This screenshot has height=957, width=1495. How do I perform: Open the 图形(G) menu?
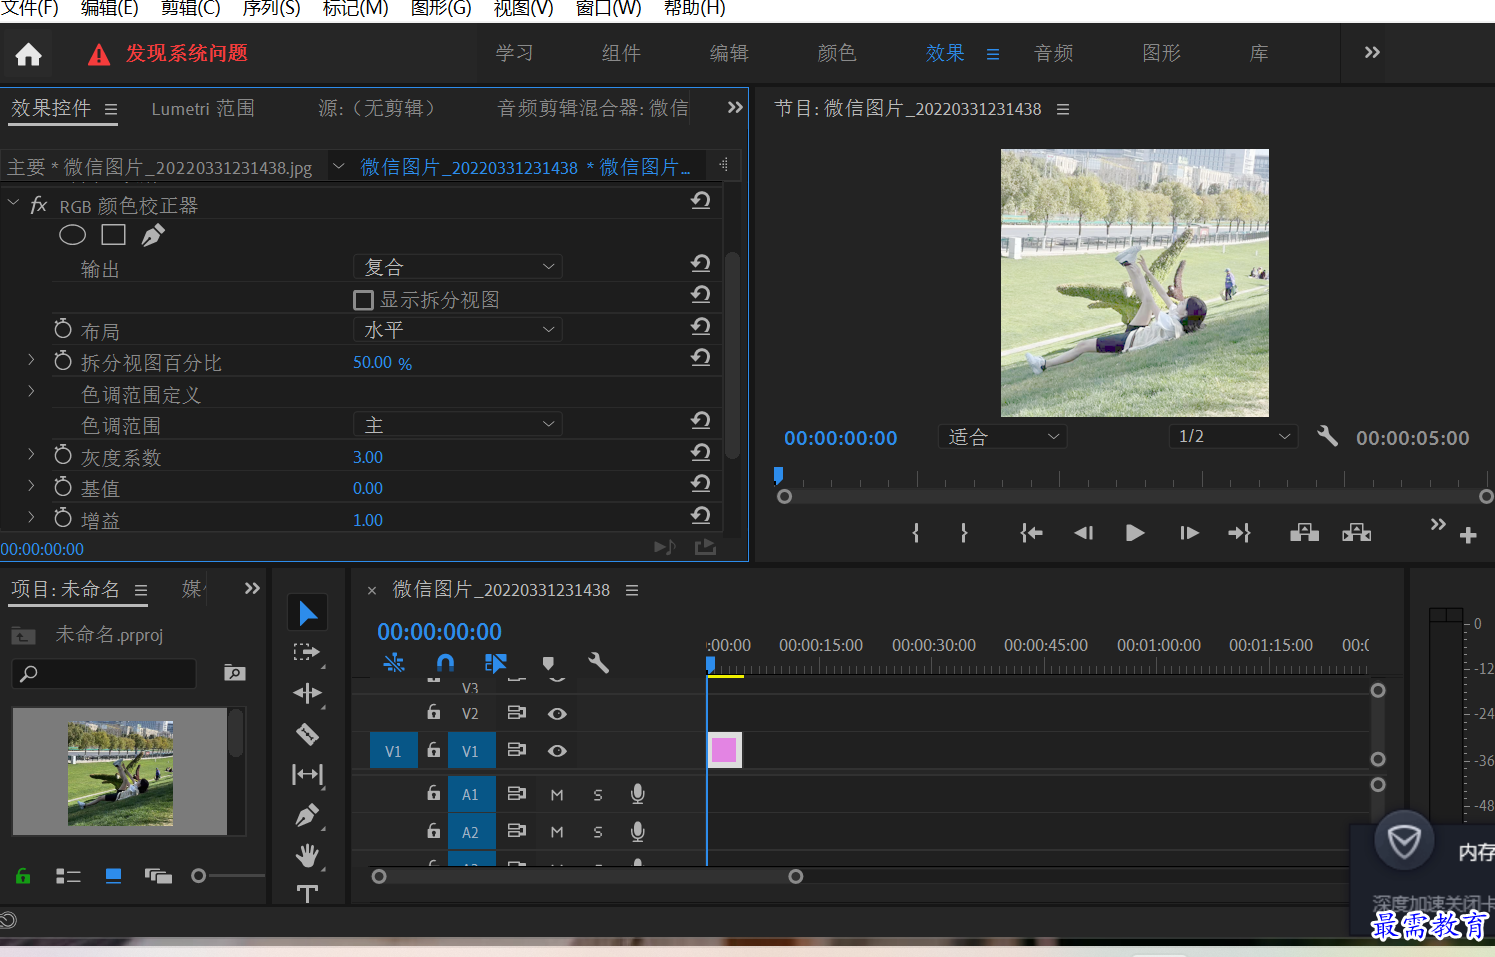point(441,9)
